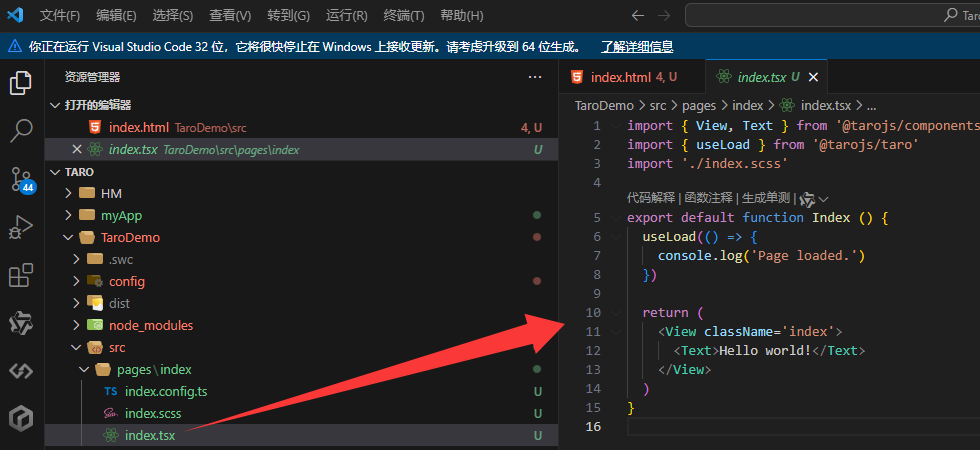This screenshot has width=980, height=450.
Task: Click the React icon in breadcrumb bar
Action: point(787,106)
